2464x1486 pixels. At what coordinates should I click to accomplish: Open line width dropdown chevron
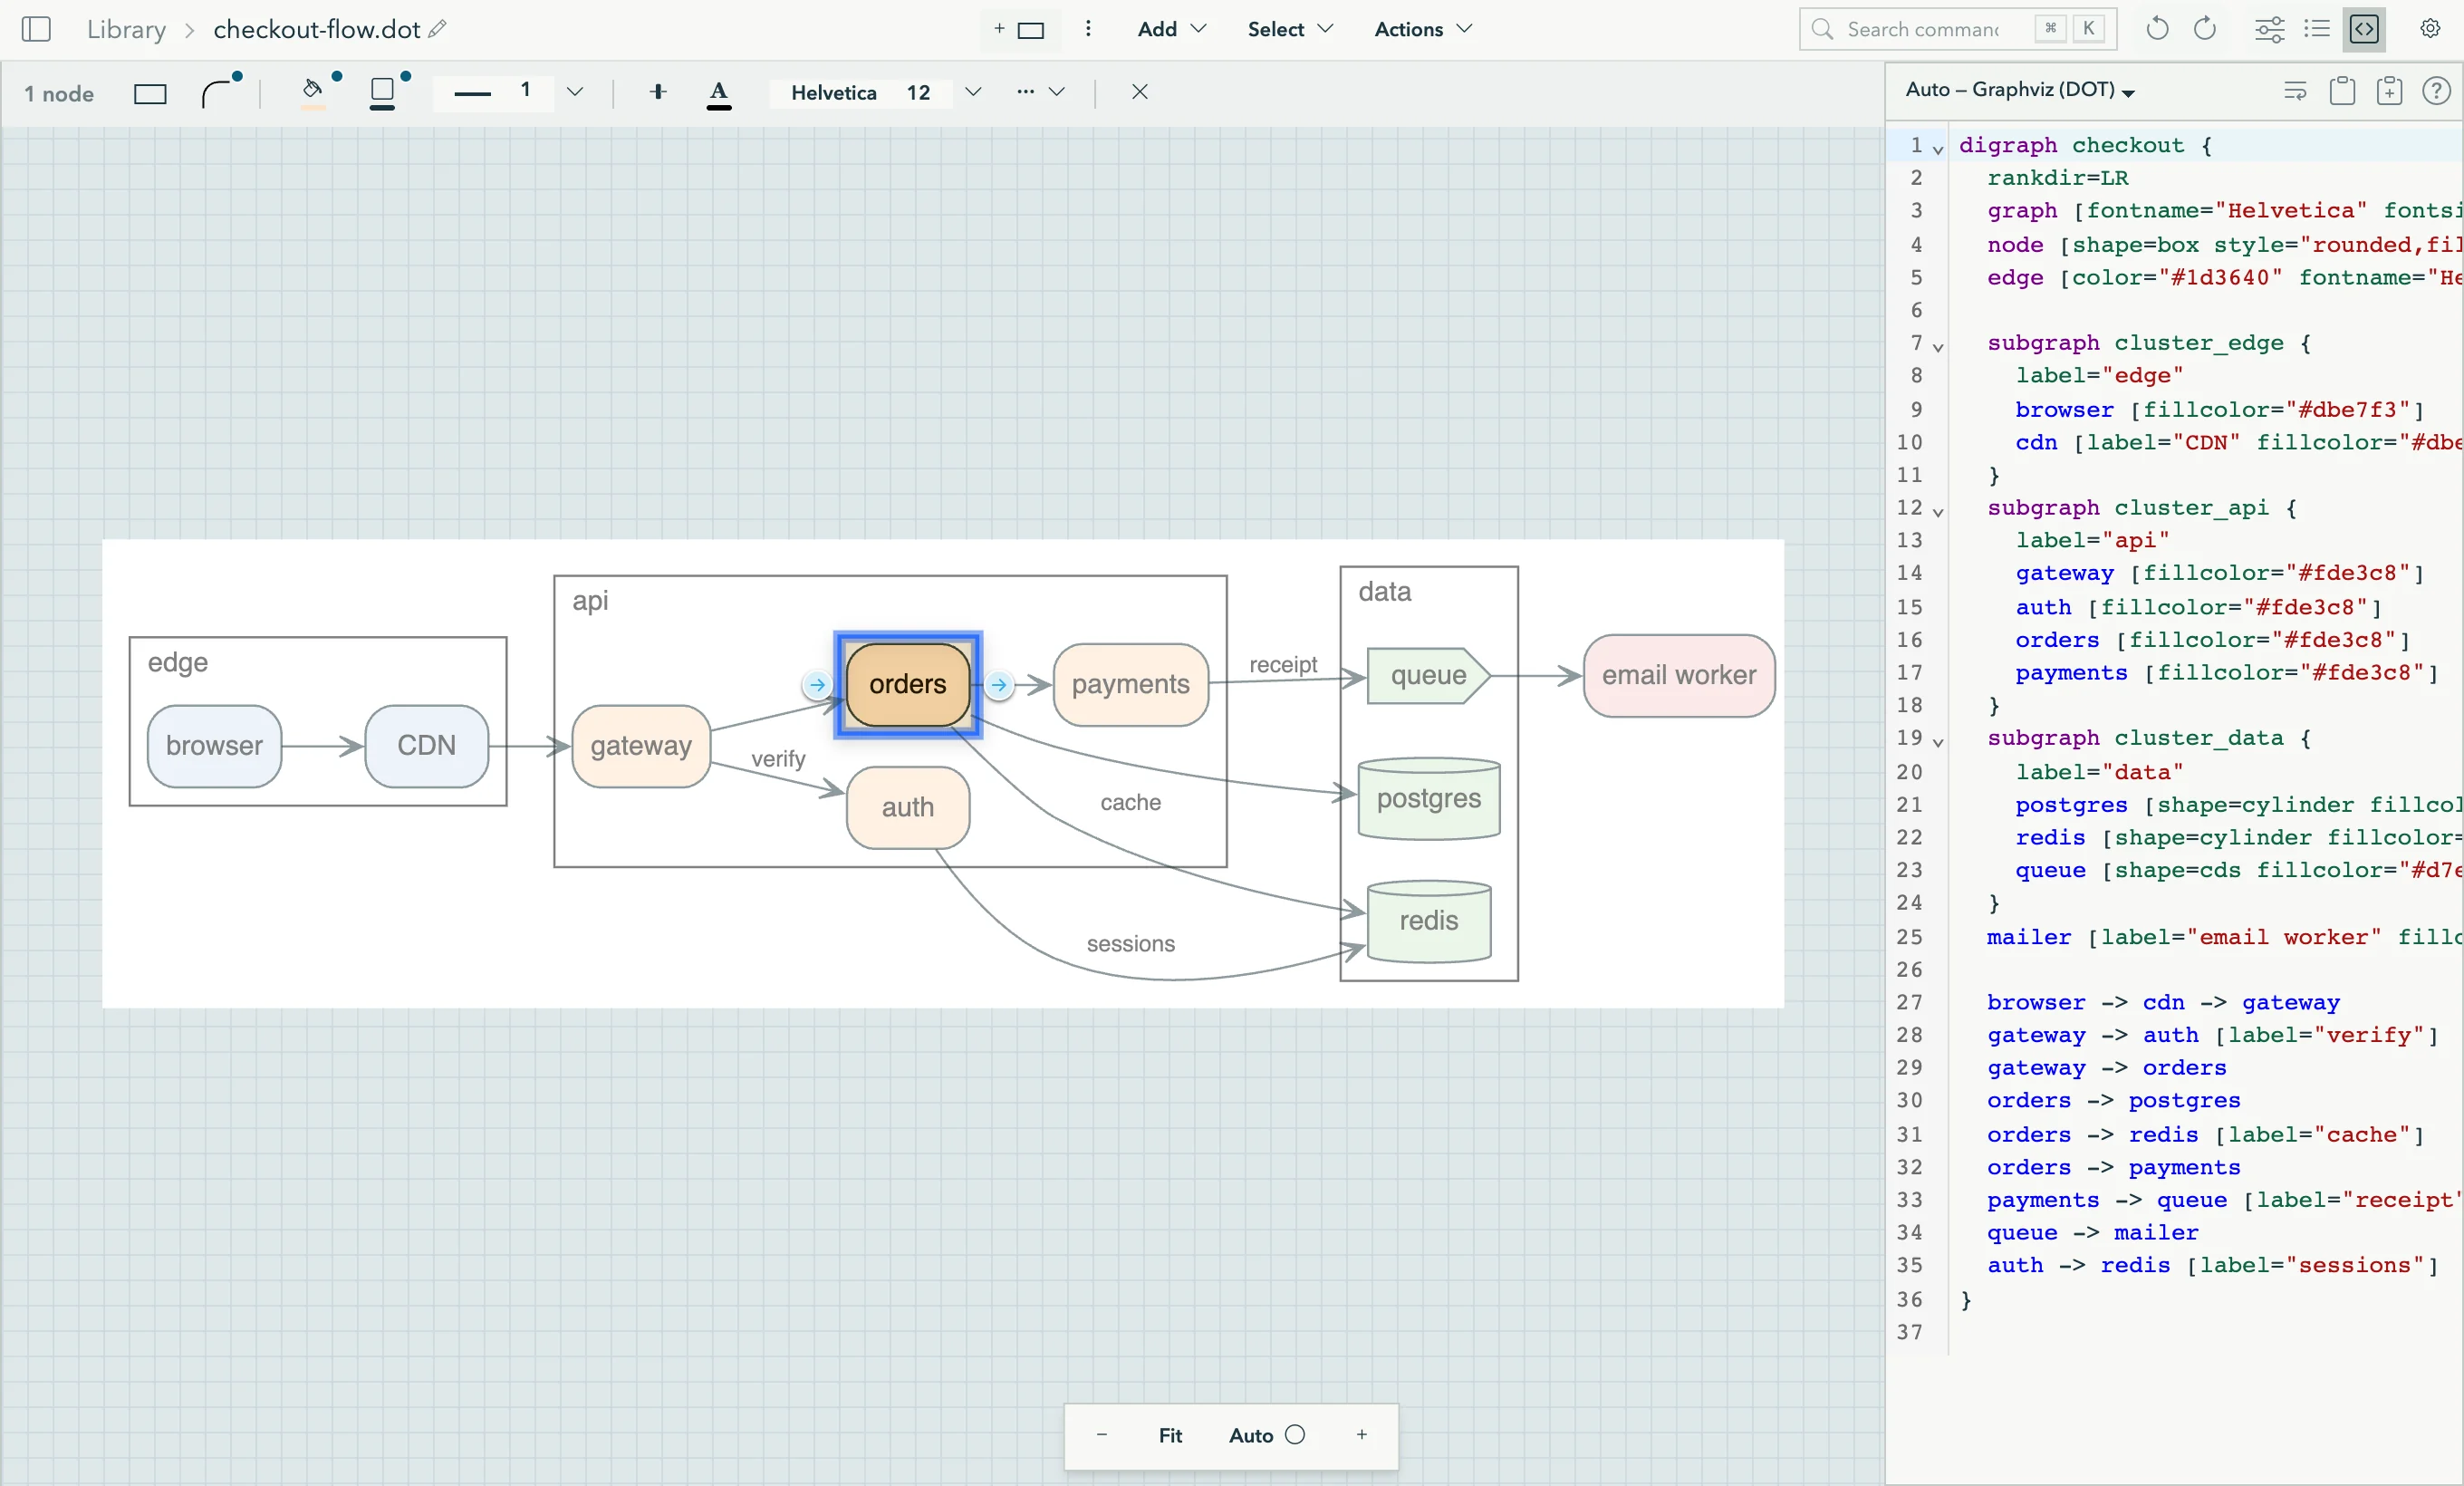point(574,92)
